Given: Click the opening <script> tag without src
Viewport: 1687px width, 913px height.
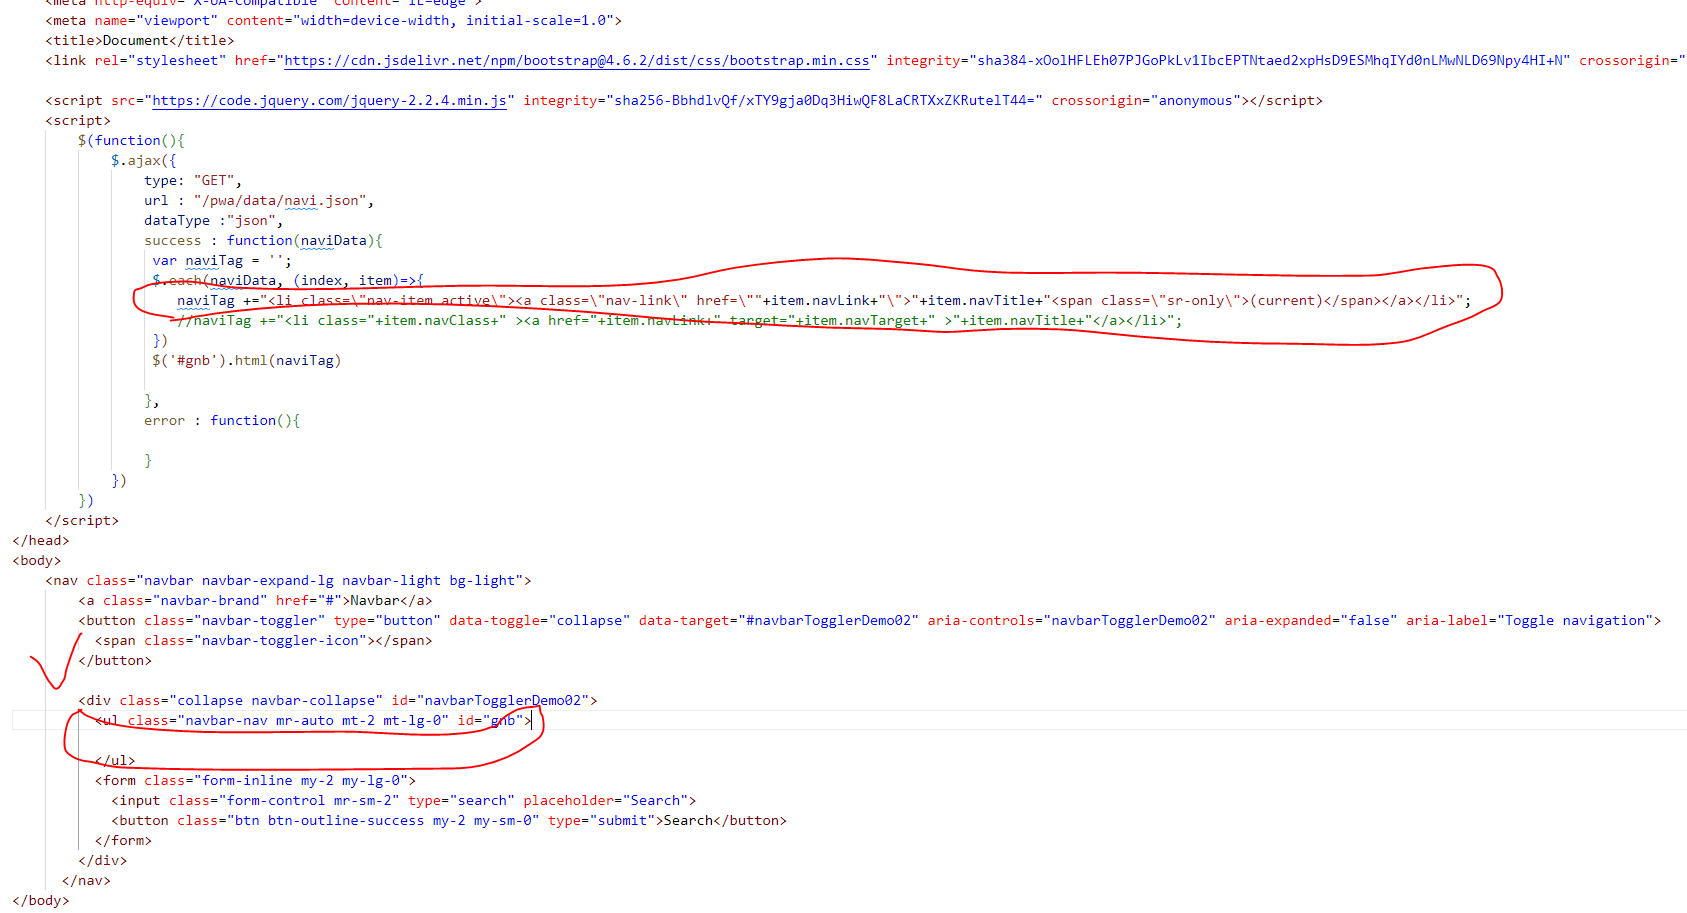Looking at the screenshot, I should [78, 121].
